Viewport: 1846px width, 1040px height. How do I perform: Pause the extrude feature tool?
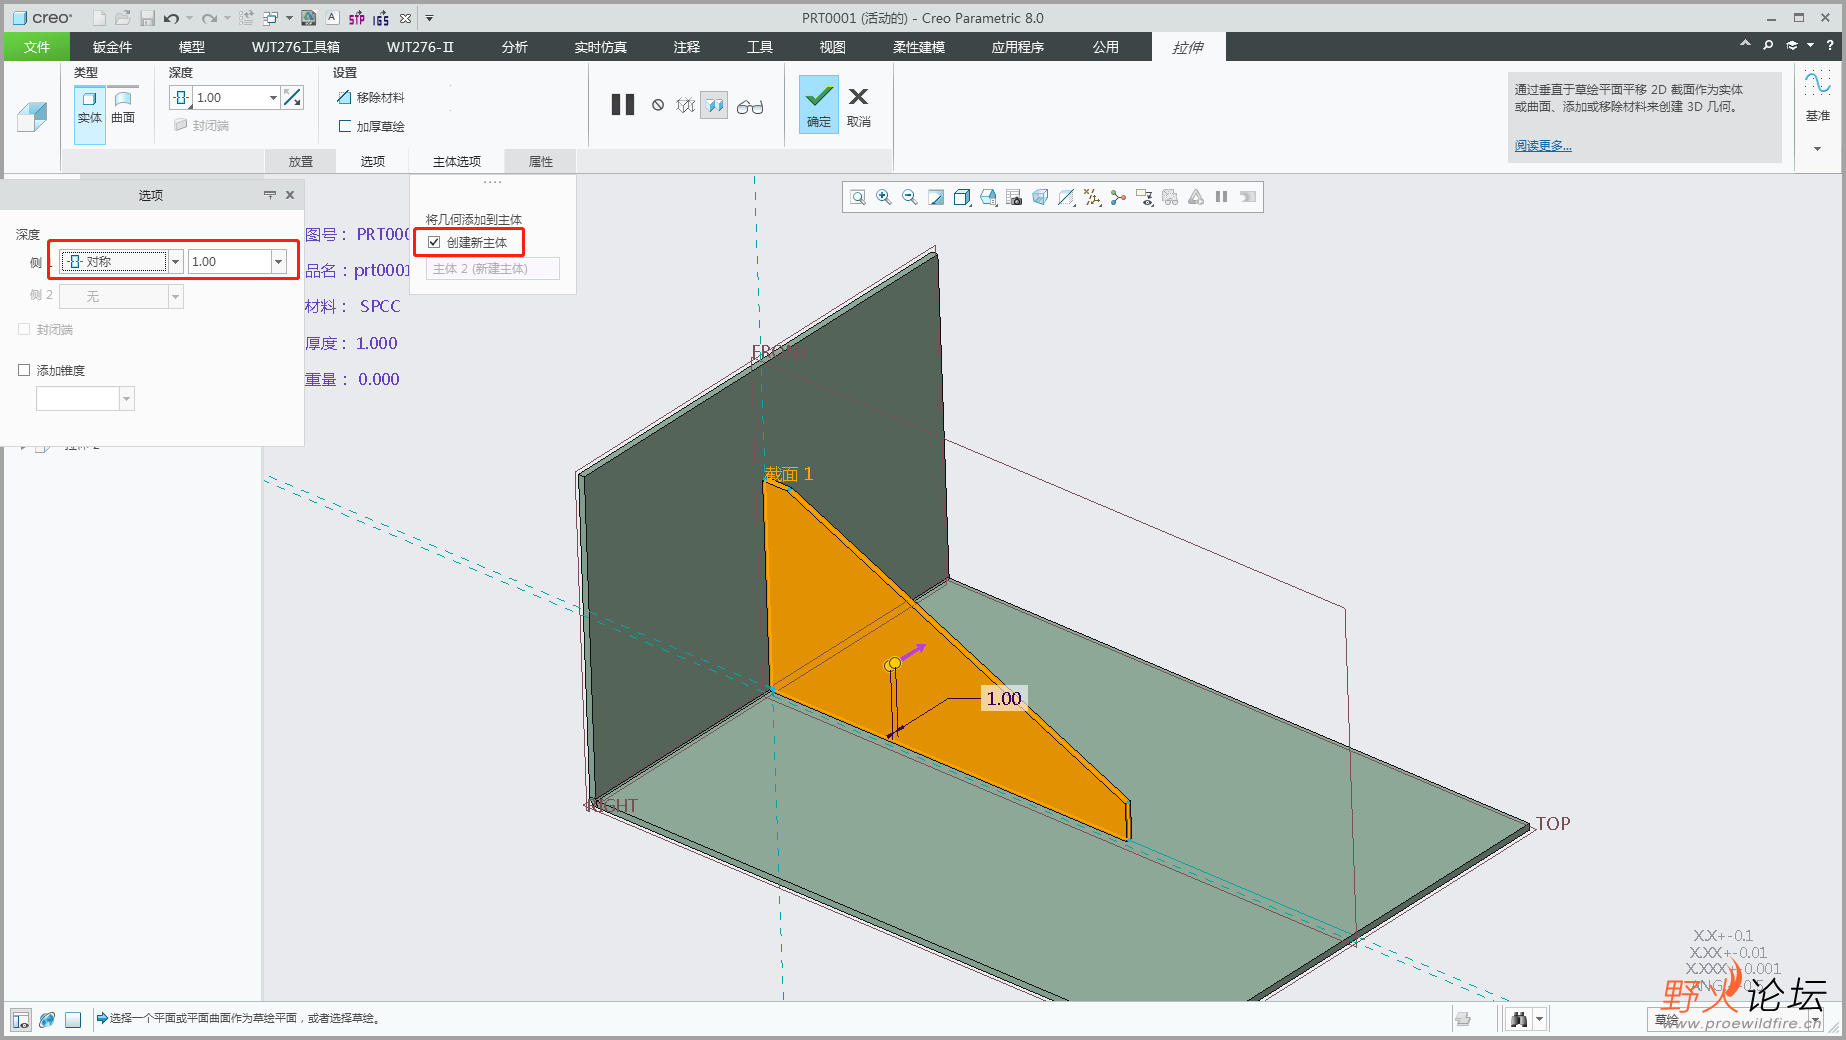pyautogui.click(x=623, y=105)
